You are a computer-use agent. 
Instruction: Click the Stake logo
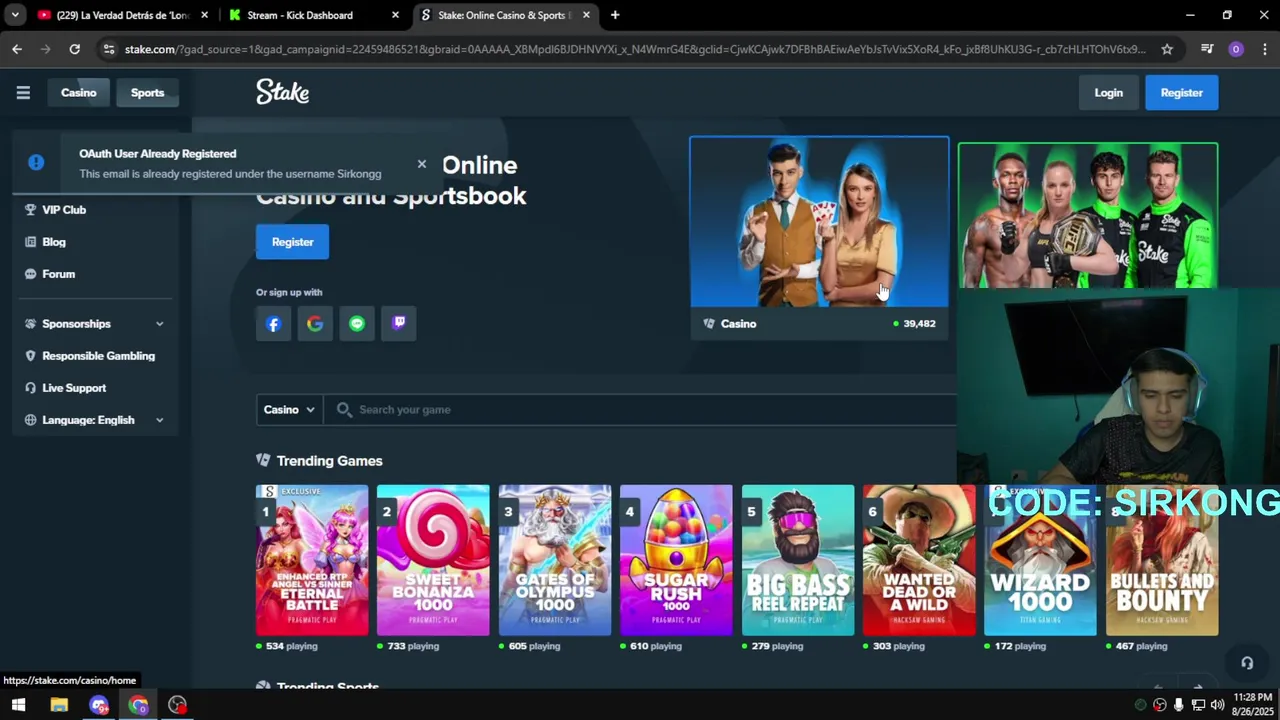tap(282, 92)
